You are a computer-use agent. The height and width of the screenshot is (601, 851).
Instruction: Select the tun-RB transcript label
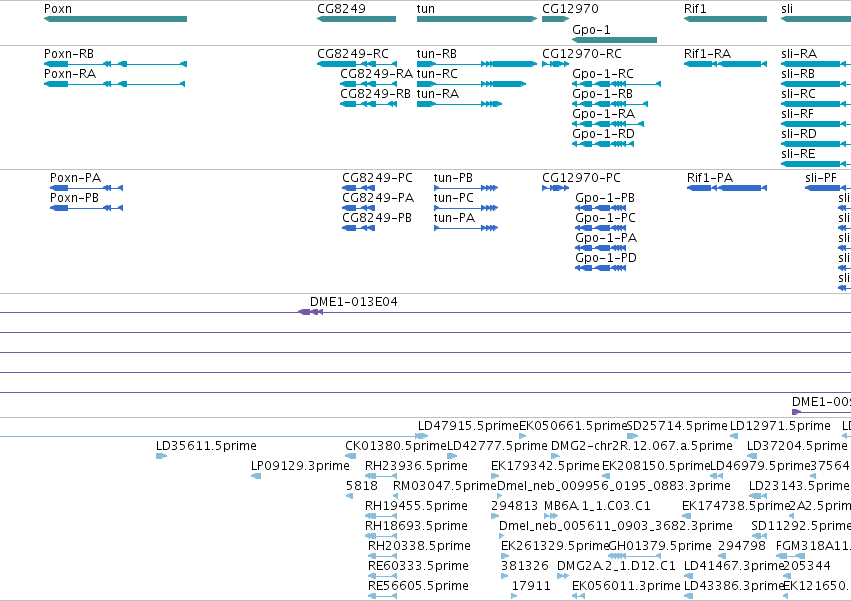coord(437,54)
